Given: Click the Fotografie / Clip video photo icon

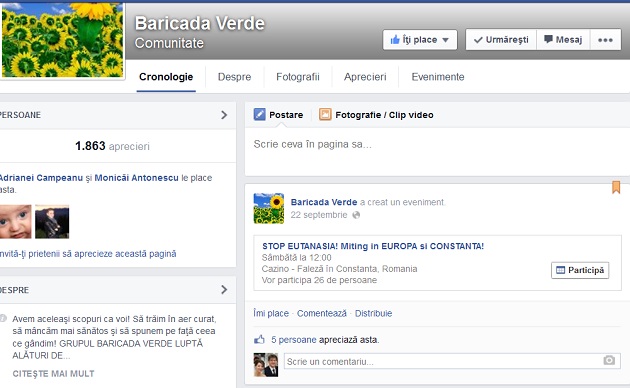Looking at the screenshot, I should click(x=325, y=114).
